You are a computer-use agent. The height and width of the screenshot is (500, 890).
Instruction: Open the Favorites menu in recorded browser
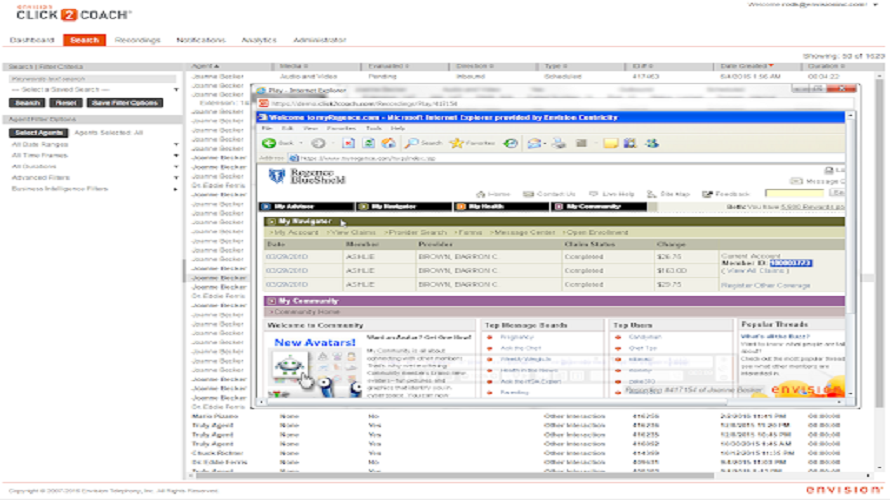coord(341,129)
